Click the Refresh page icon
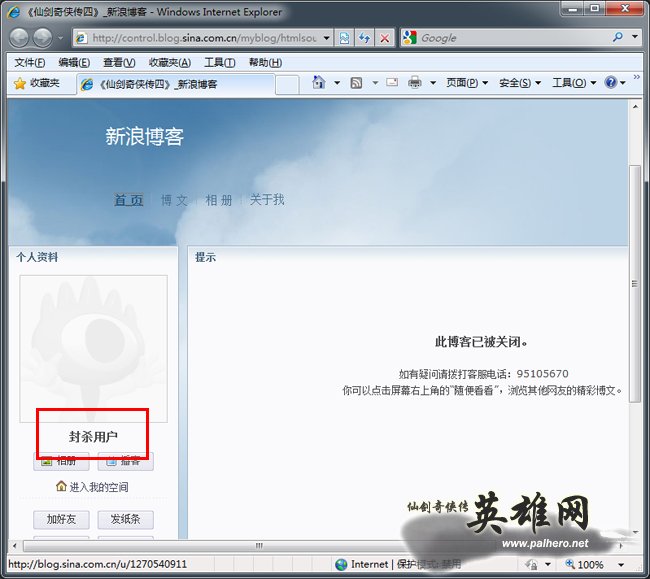 pos(364,38)
